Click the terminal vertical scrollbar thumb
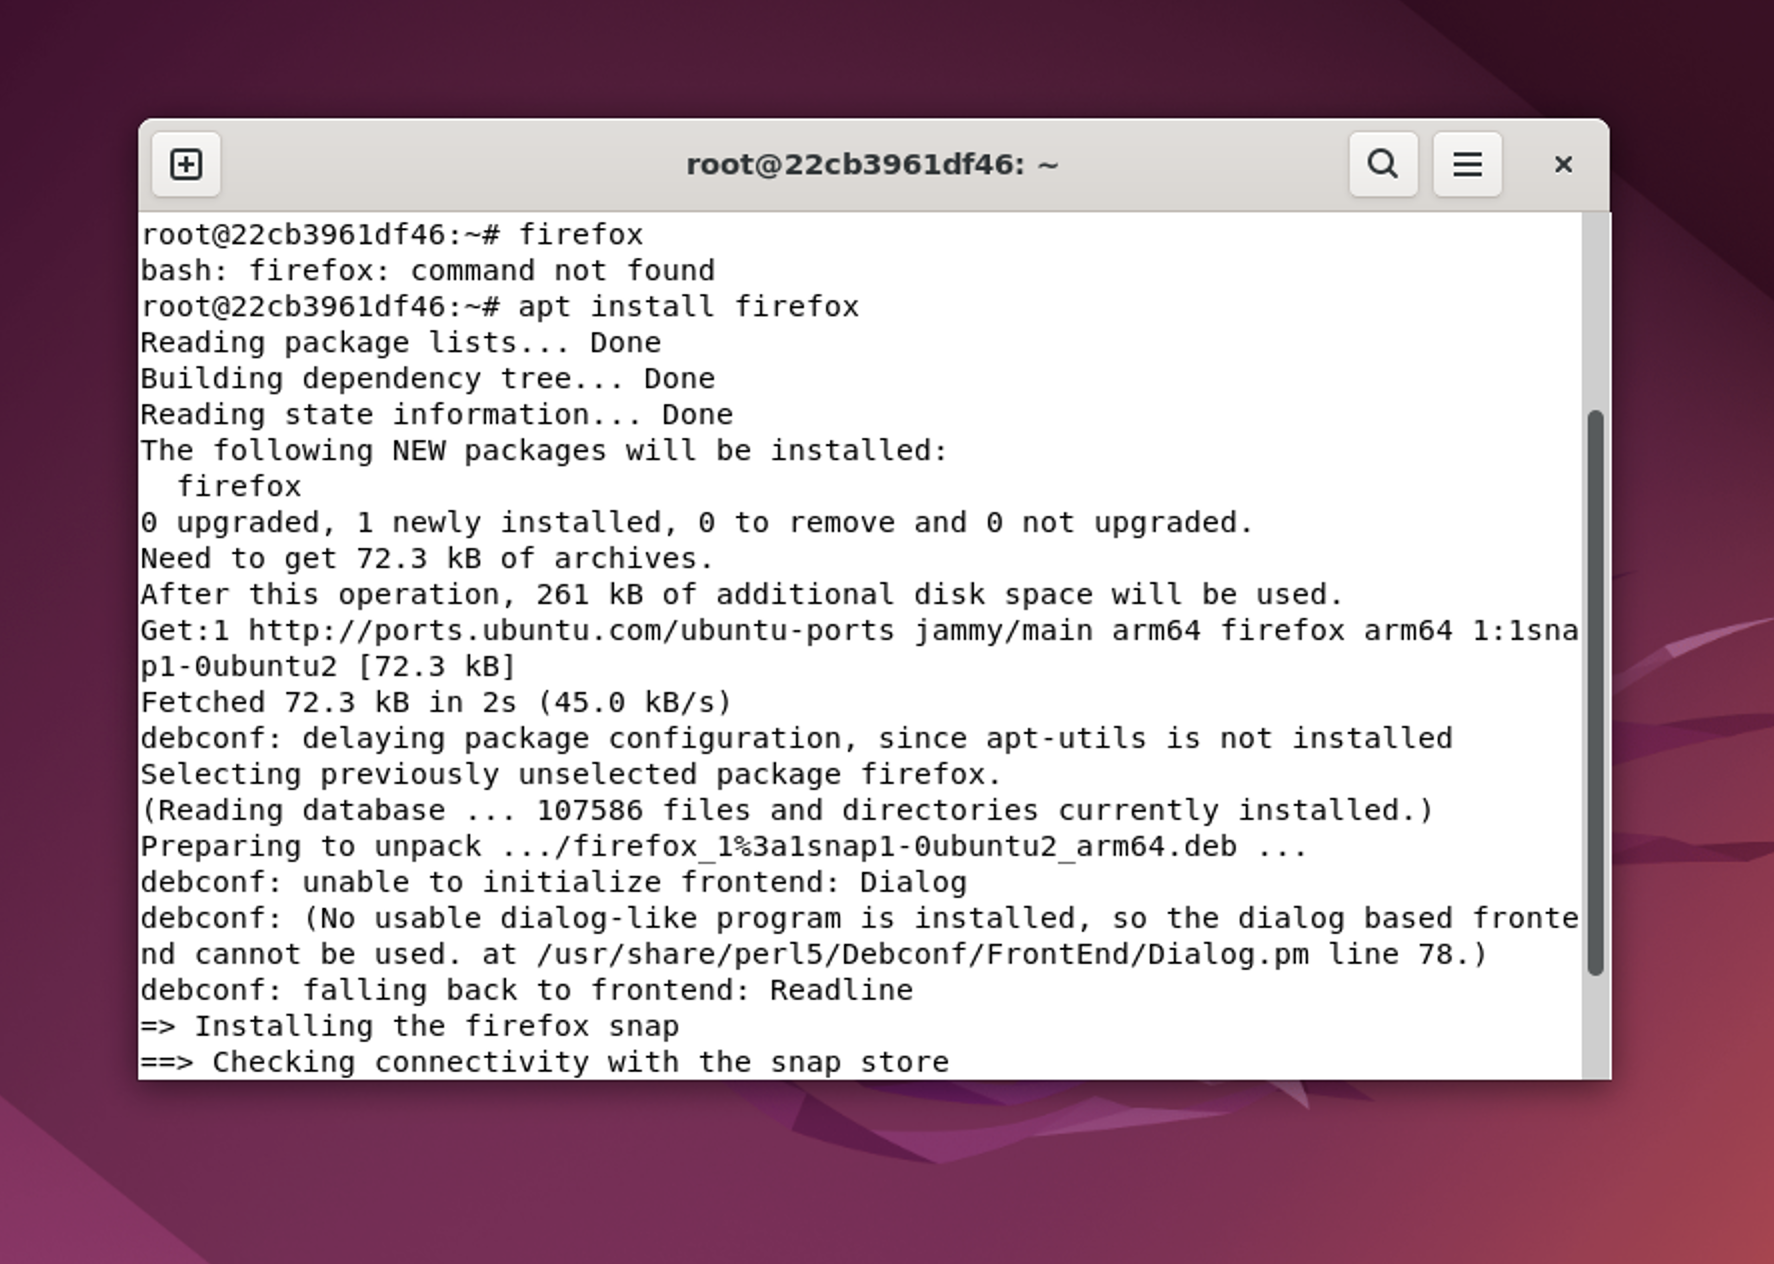This screenshot has width=1774, height=1264. (1596, 692)
